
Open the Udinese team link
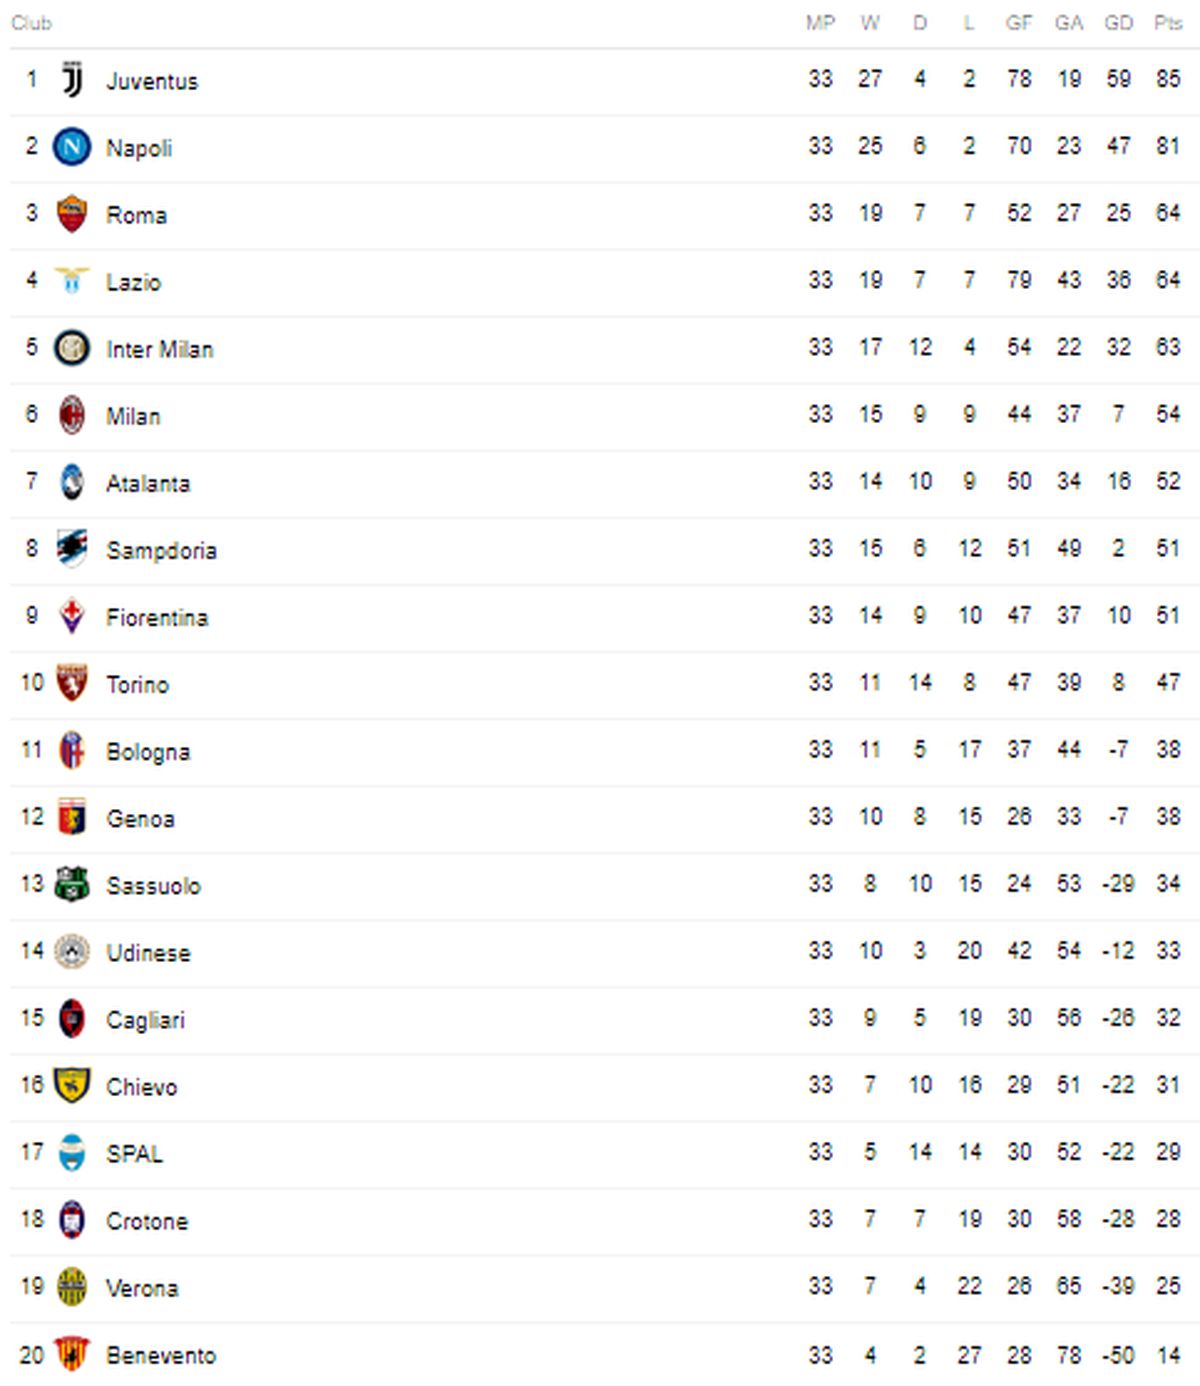148,952
